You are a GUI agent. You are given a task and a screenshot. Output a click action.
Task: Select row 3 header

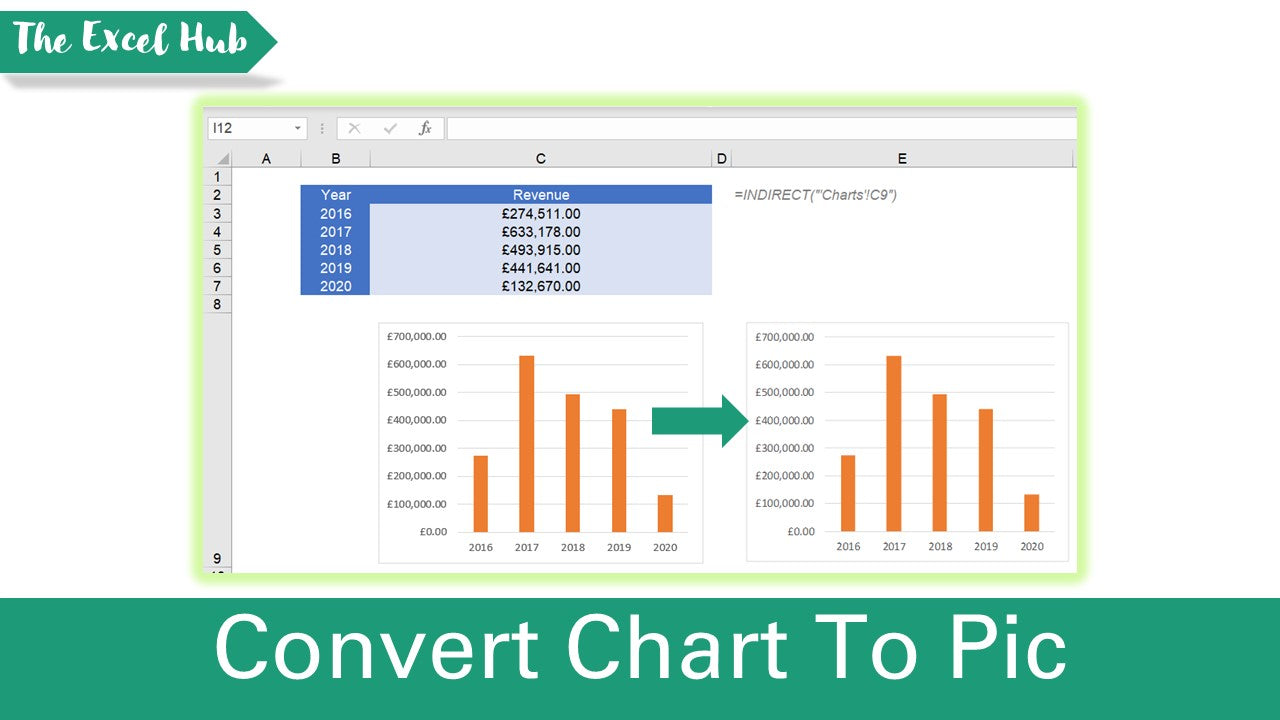(x=217, y=214)
